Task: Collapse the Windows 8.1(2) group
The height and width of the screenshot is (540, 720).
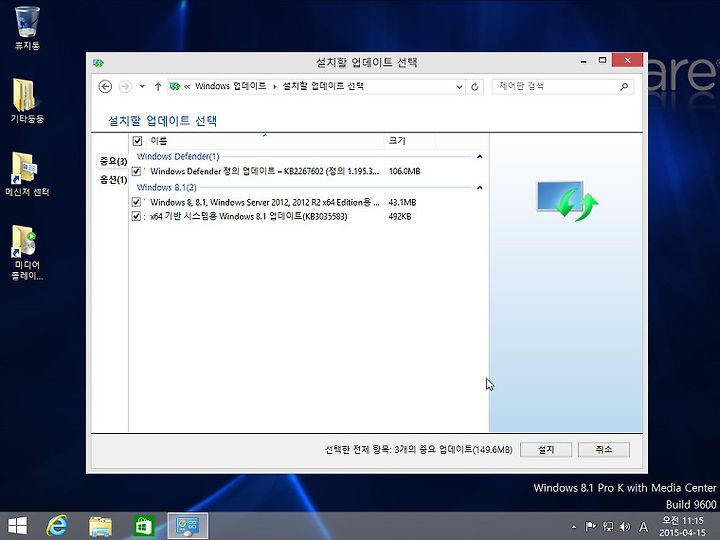Action: coord(479,187)
